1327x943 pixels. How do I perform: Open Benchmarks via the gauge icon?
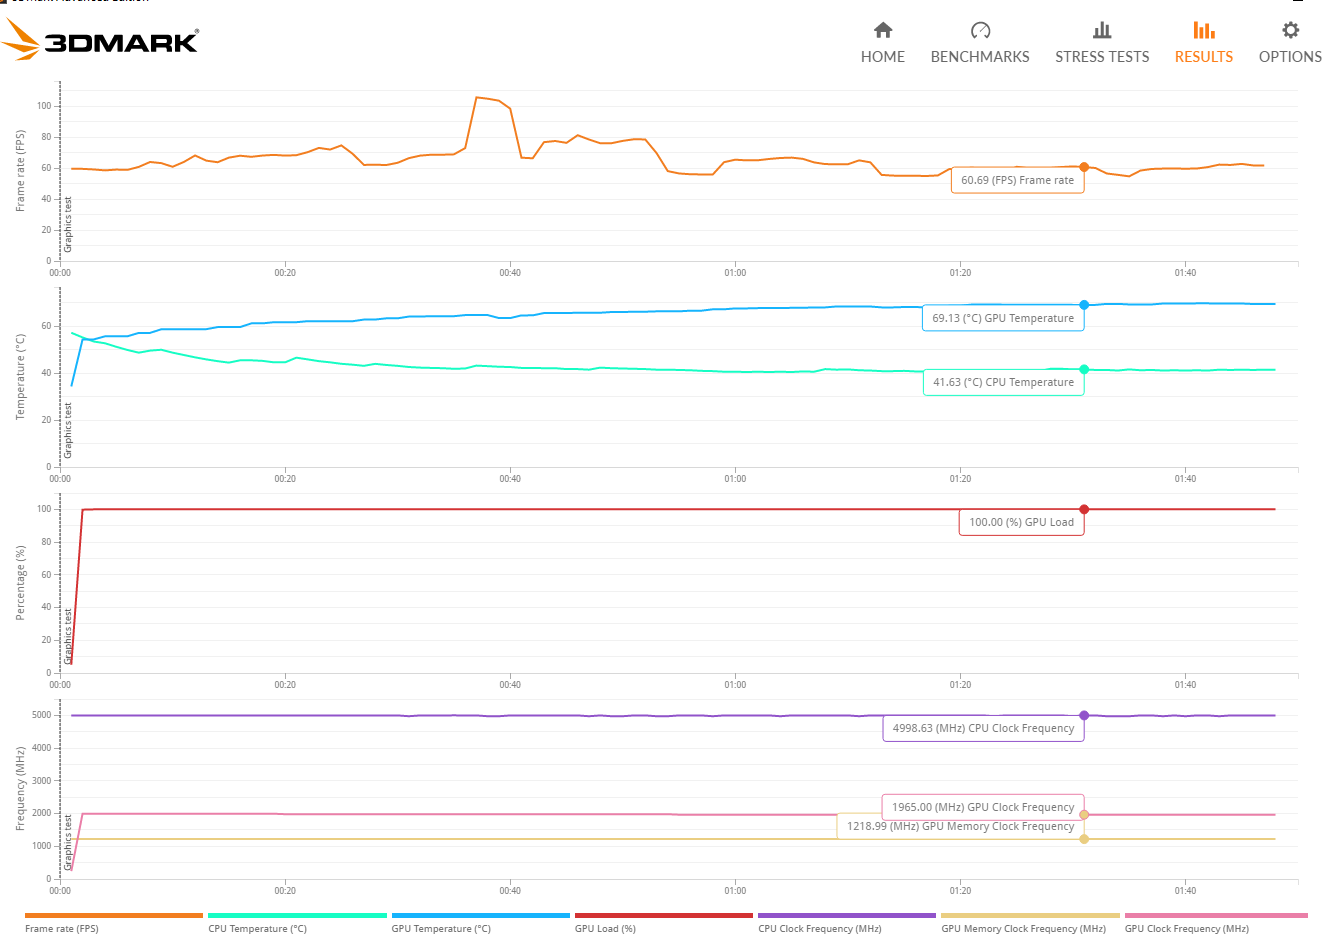980,30
